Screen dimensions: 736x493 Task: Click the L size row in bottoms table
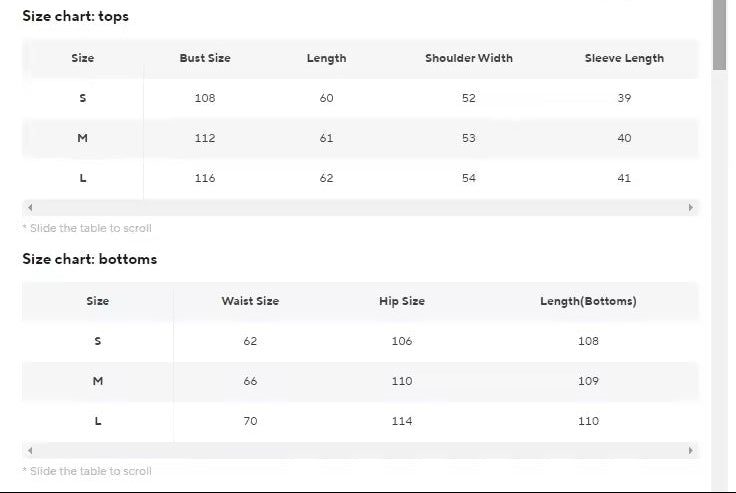pyautogui.click(x=98, y=421)
